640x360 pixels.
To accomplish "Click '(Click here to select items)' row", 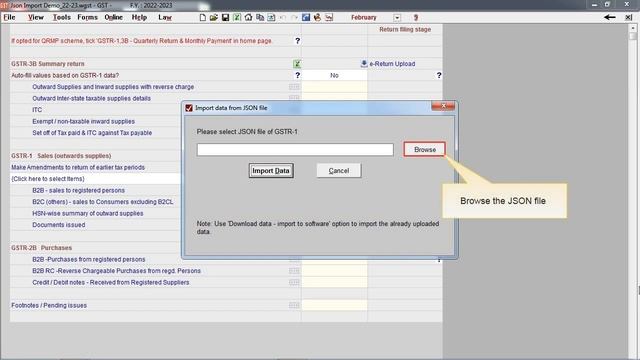I will (96, 179).
